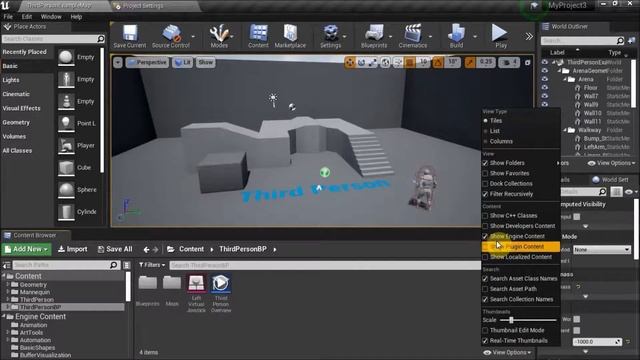640x360 pixels.
Task: Open the None mode combo box
Action: coord(602,249)
